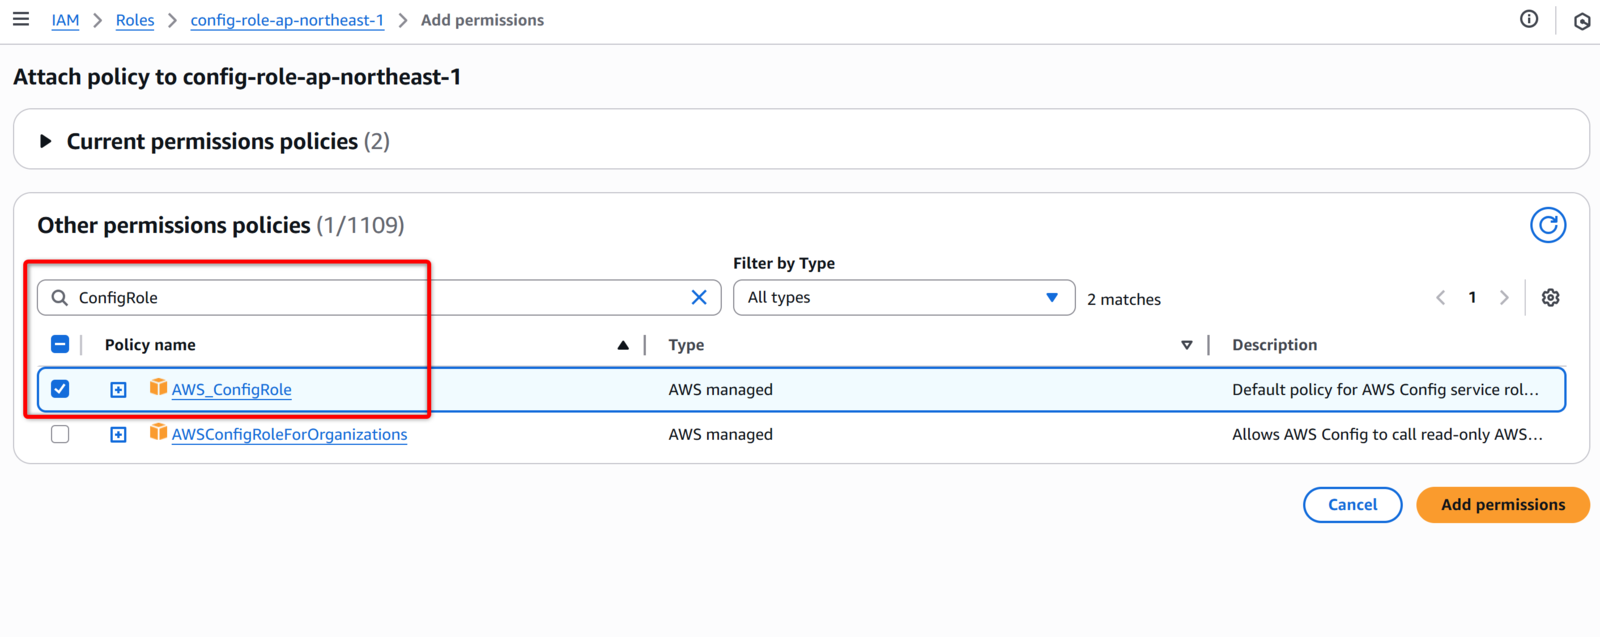This screenshot has width=1600, height=637.
Task: Go to Roles breadcrumb
Action: (135, 20)
